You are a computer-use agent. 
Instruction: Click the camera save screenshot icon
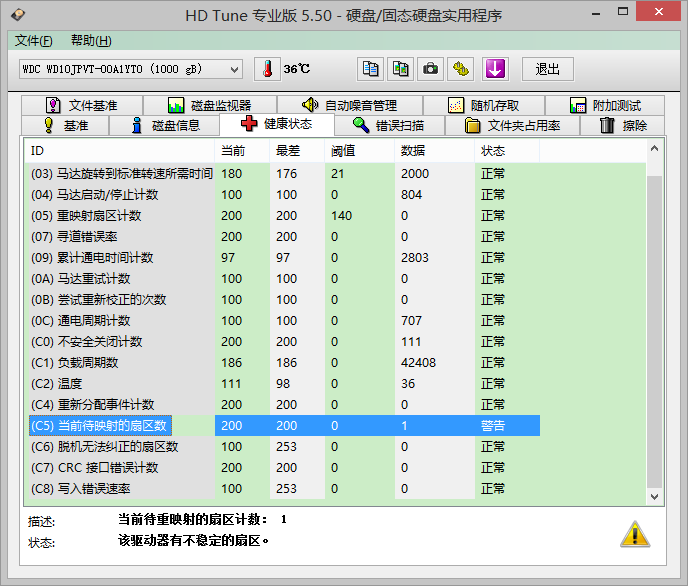coord(430,69)
